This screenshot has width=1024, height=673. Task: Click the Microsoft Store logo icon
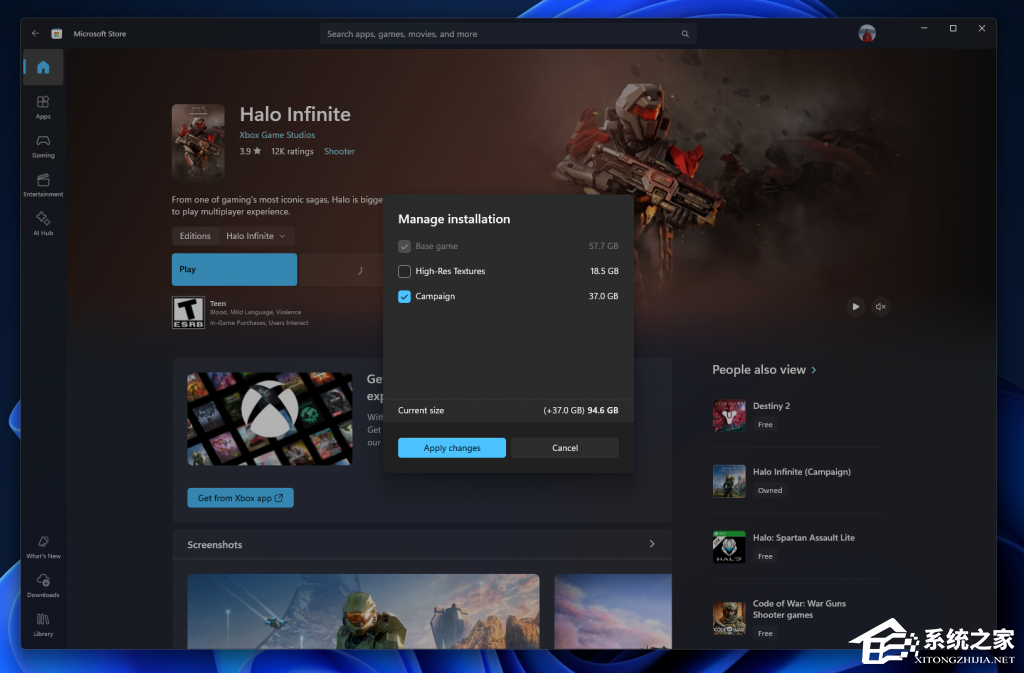[57, 33]
